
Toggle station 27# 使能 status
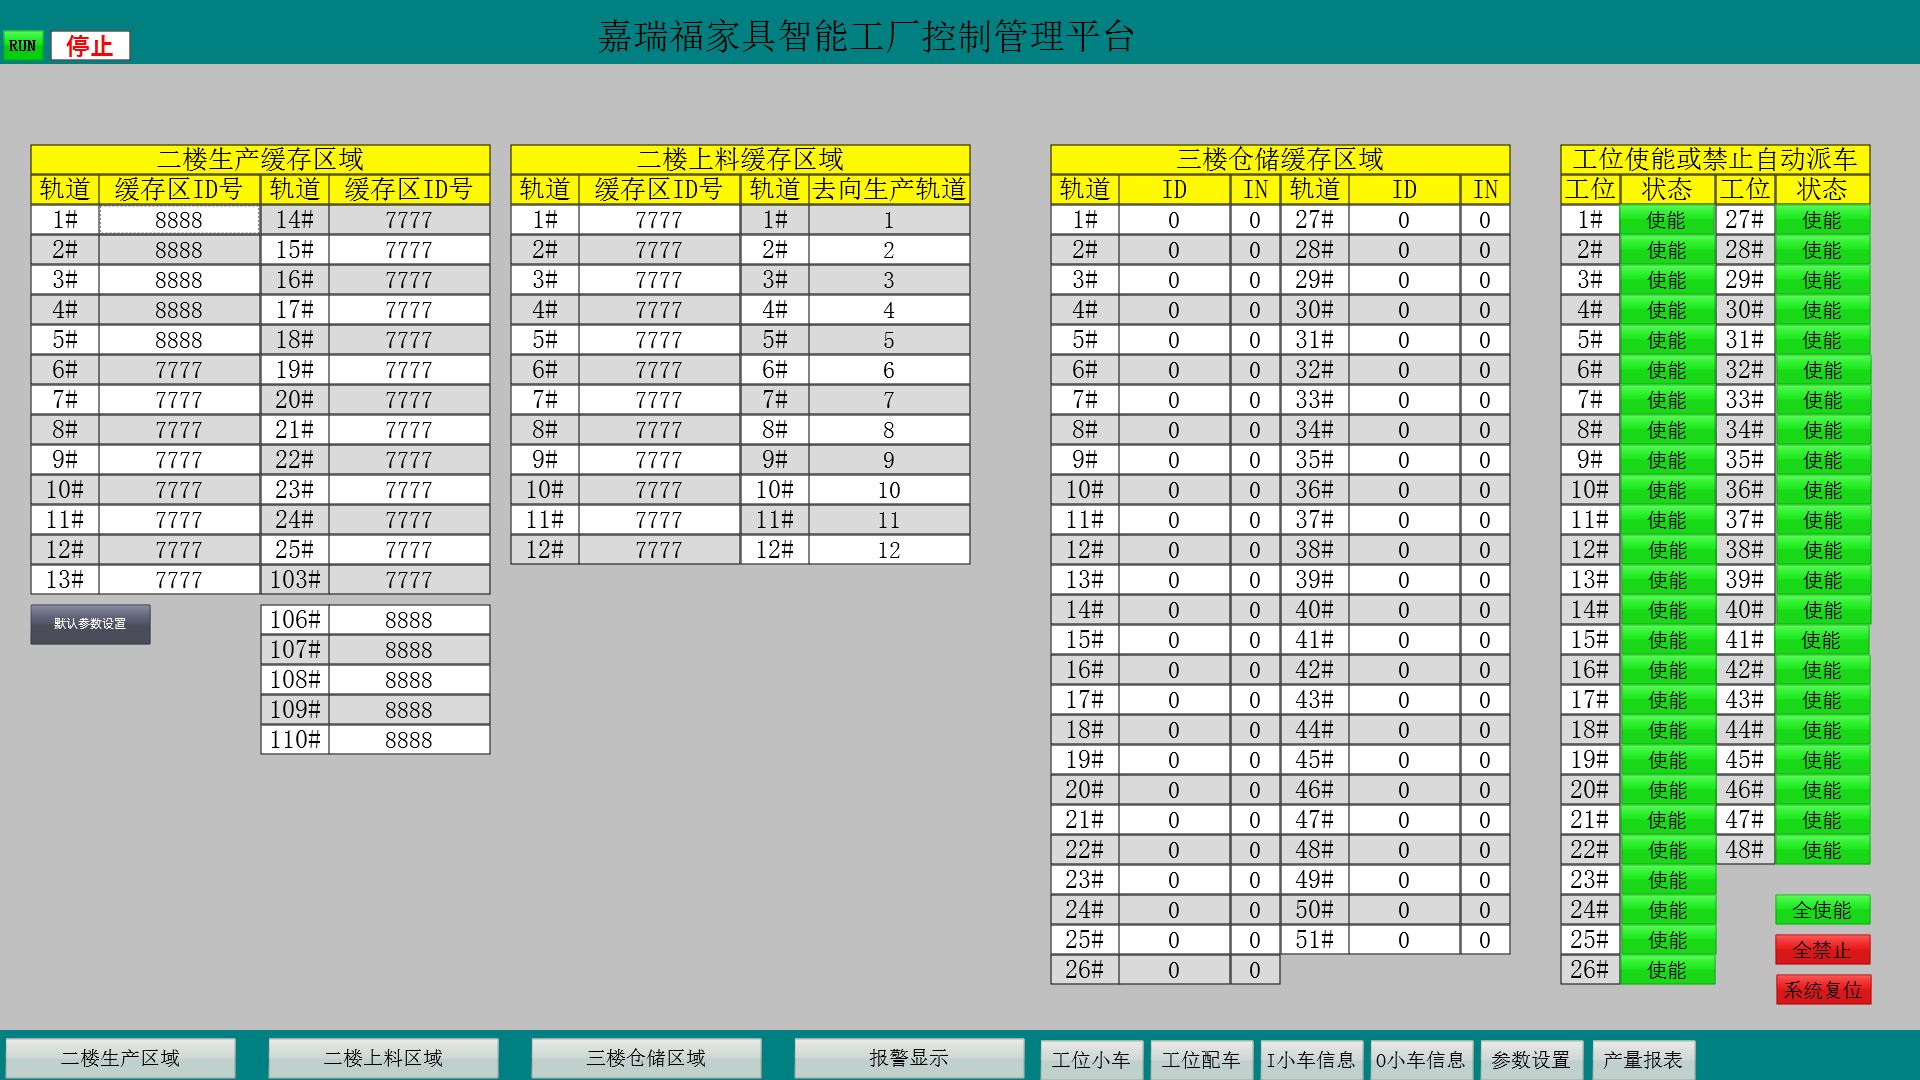pos(1822,220)
